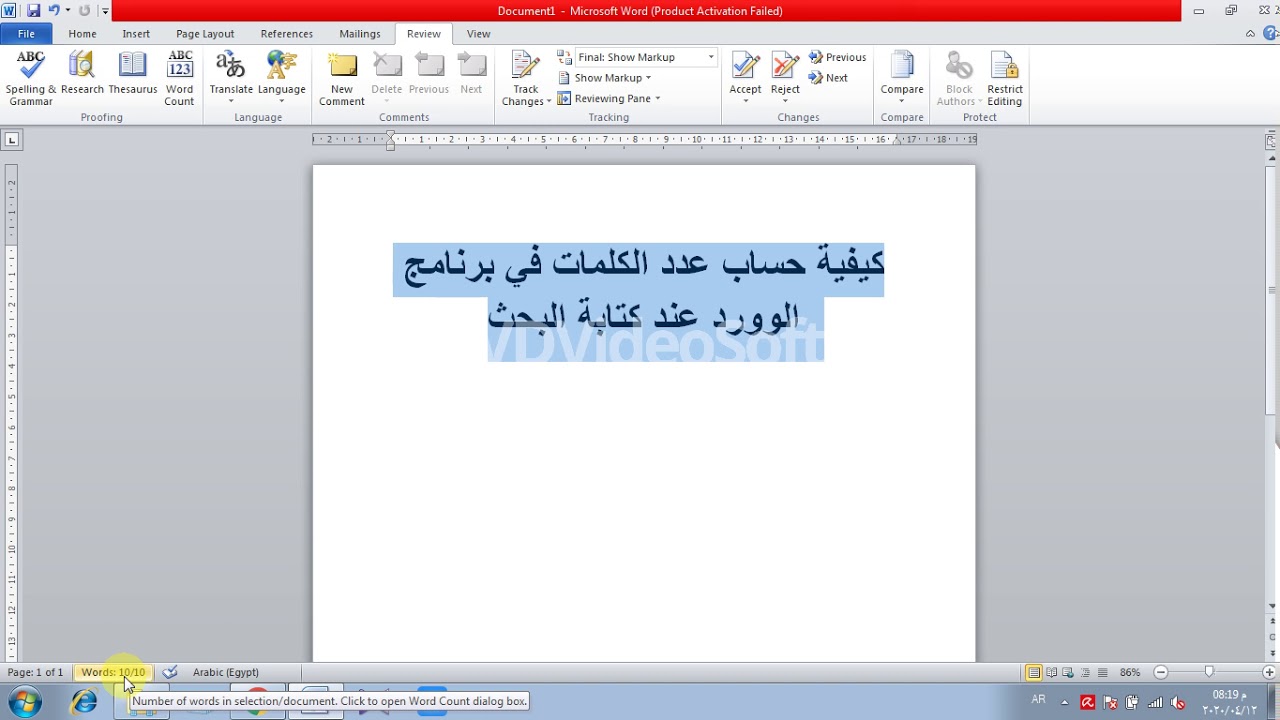
Task: Click the network signal tray icon
Action: click(x=1155, y=702)
